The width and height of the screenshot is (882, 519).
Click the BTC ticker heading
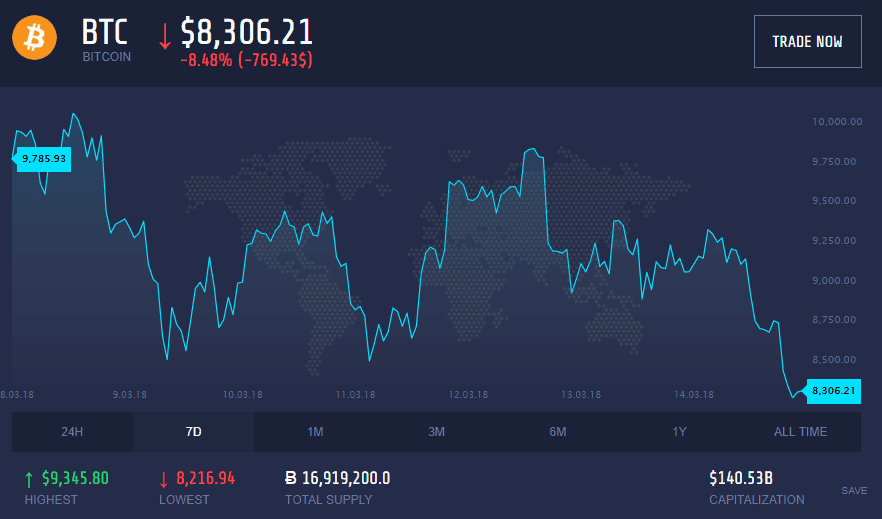(x=105, y=31)
